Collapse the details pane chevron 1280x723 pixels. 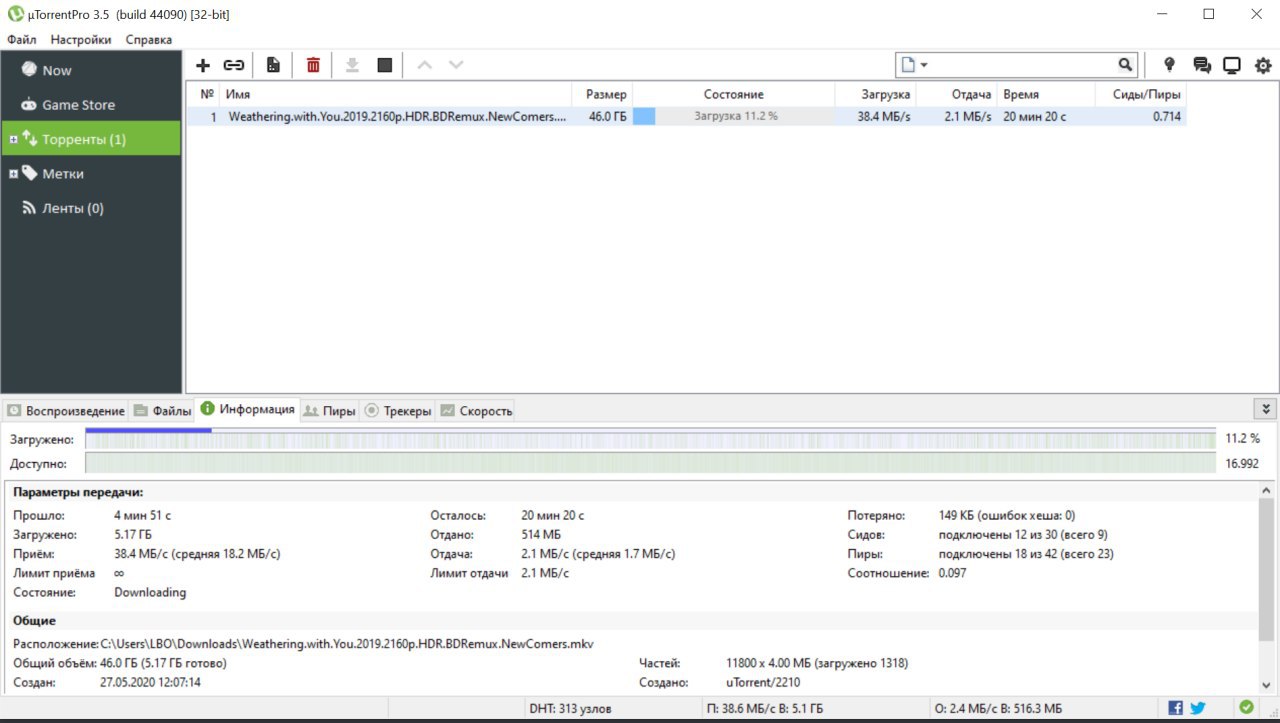pyautogui.click(x=1266, y=409)
